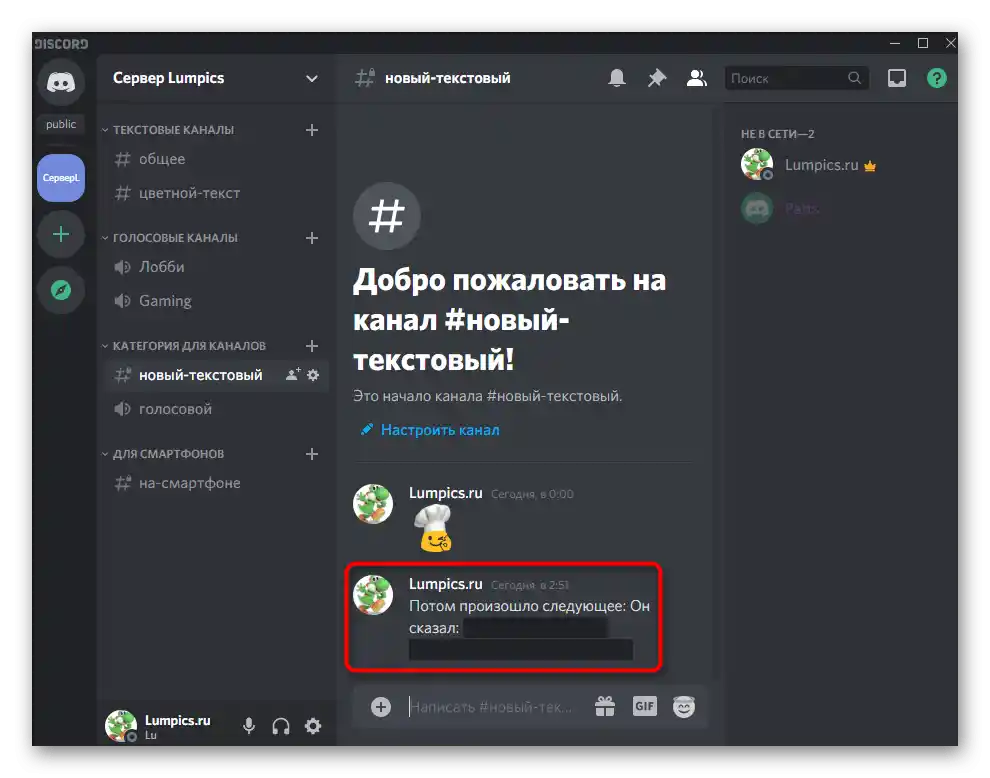Viewport: 990px width, 778px height.
Task: Open notification settings bell icon
Action: pos(617,78)
